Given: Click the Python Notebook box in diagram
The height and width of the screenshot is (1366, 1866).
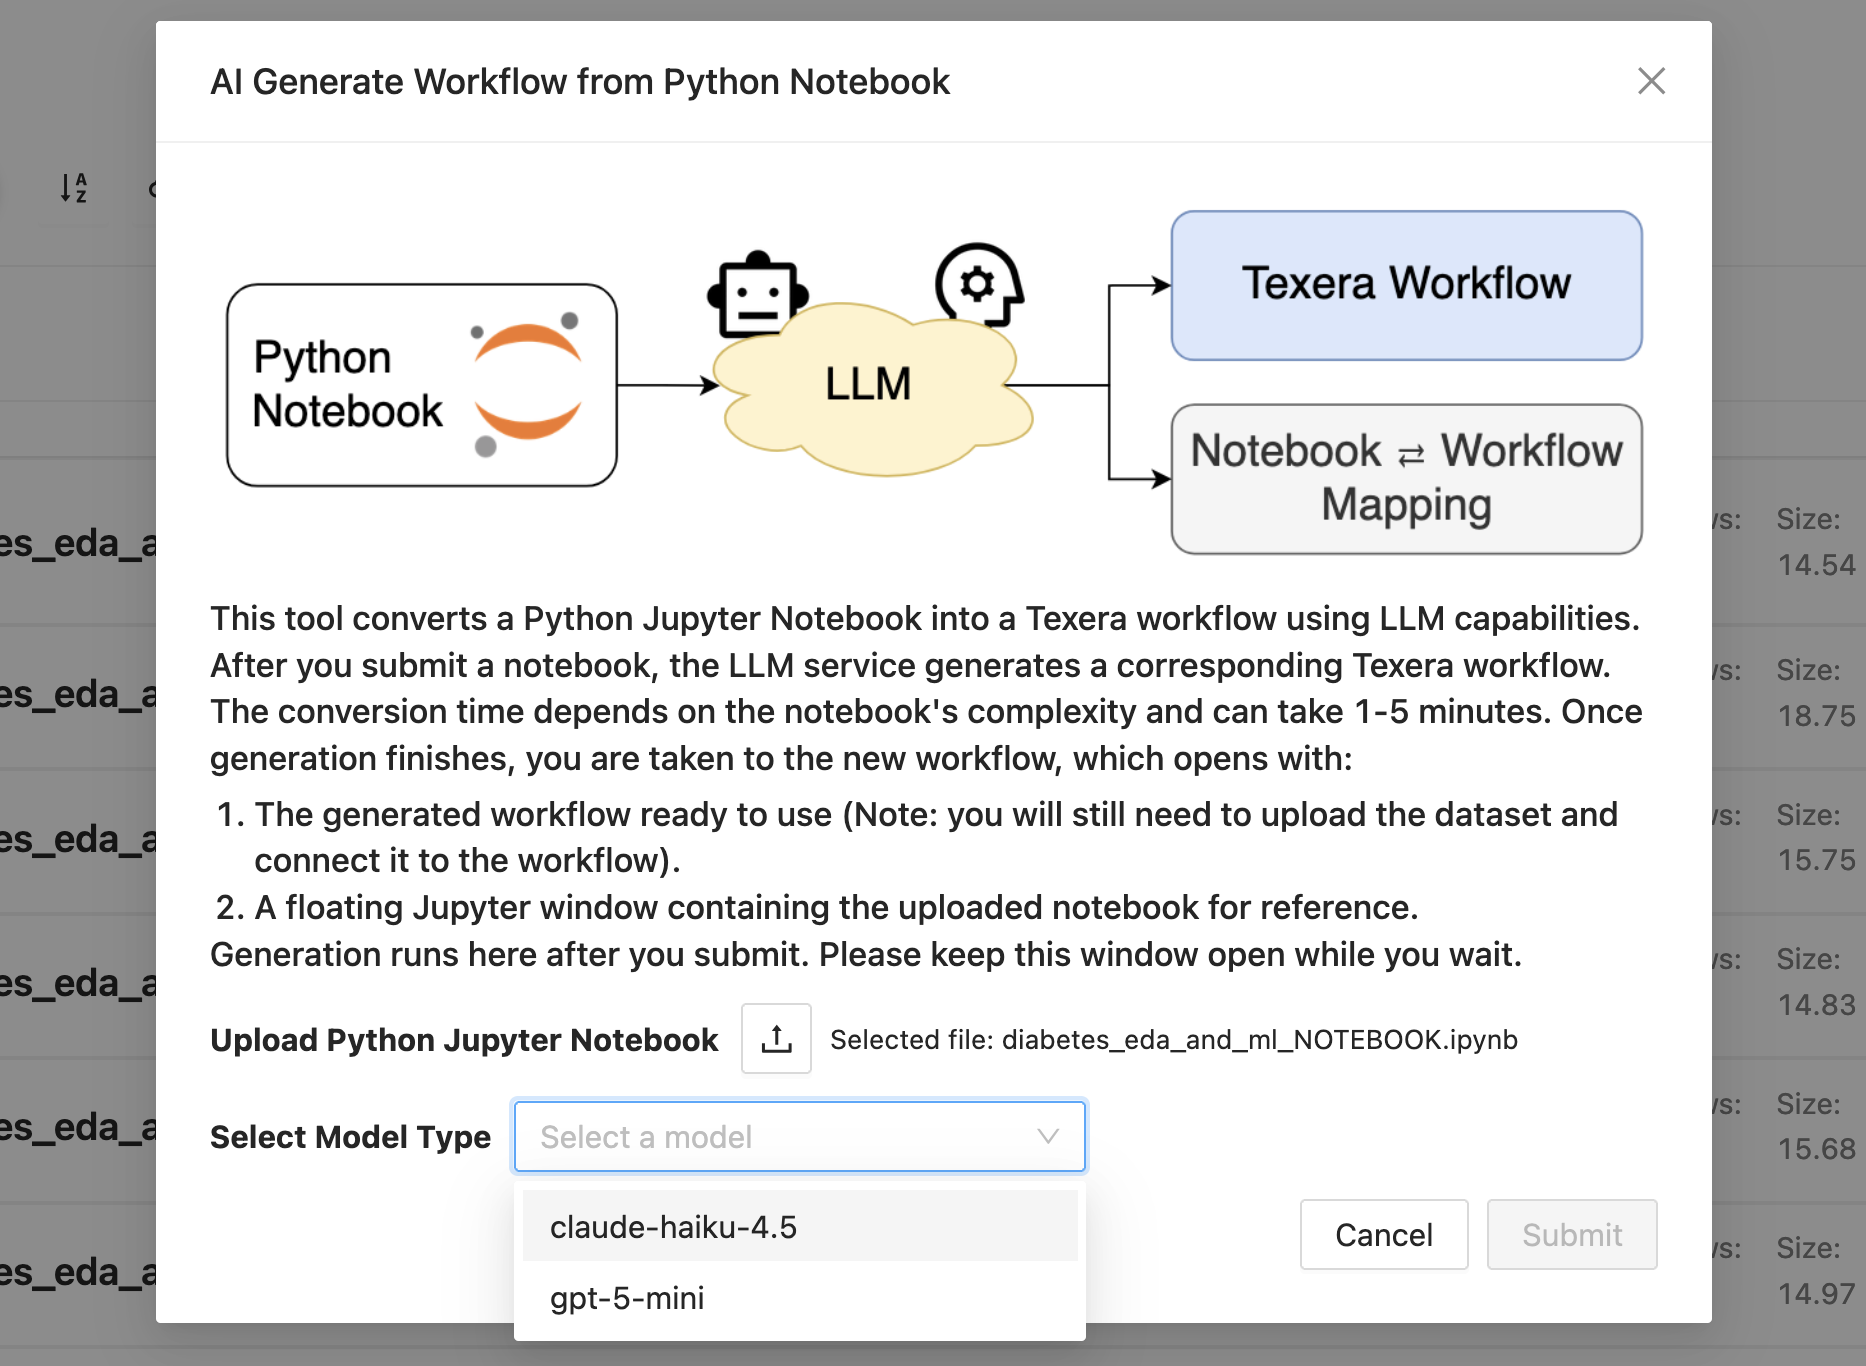Looking at the screenshot, I should [422, 385].
